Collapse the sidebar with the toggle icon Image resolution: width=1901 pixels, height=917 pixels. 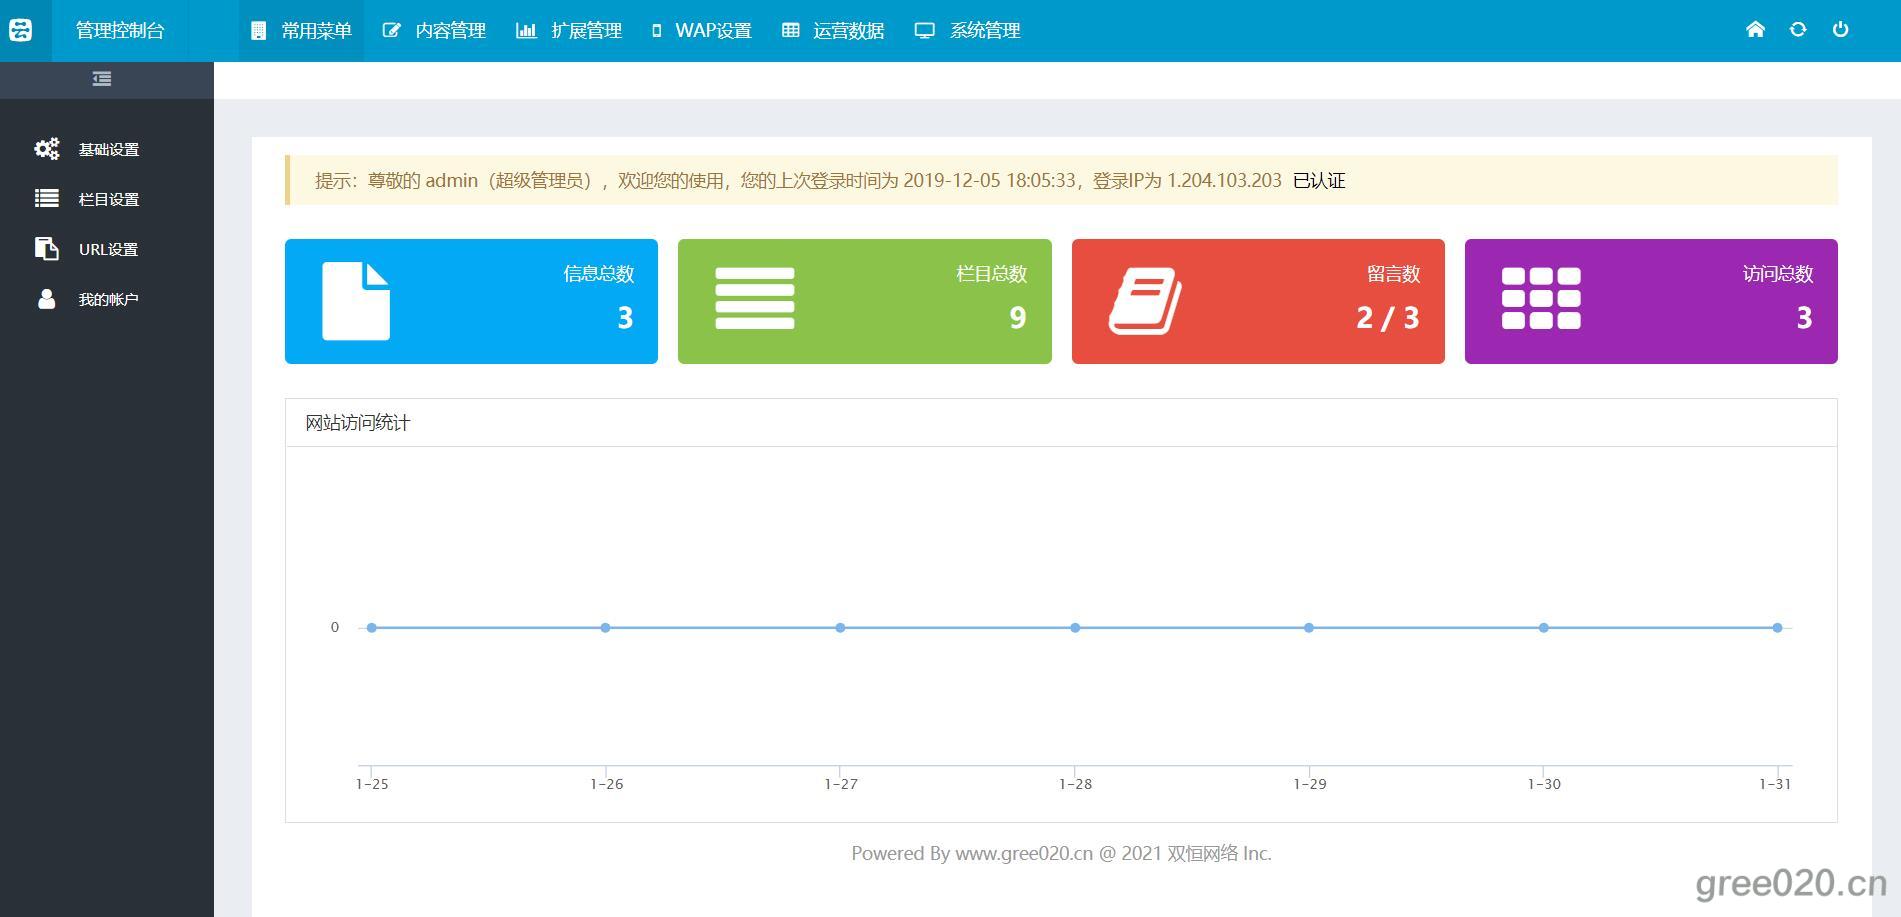point(102,79)
